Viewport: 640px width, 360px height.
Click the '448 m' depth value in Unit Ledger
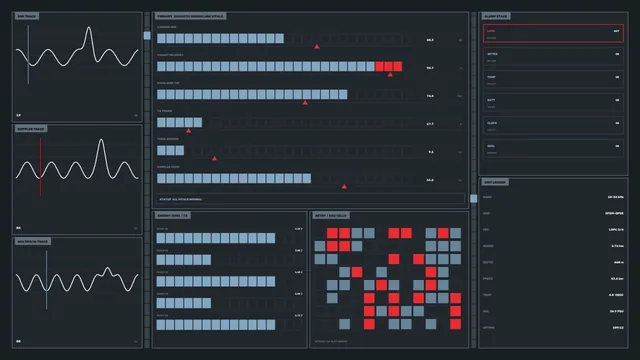618,262
